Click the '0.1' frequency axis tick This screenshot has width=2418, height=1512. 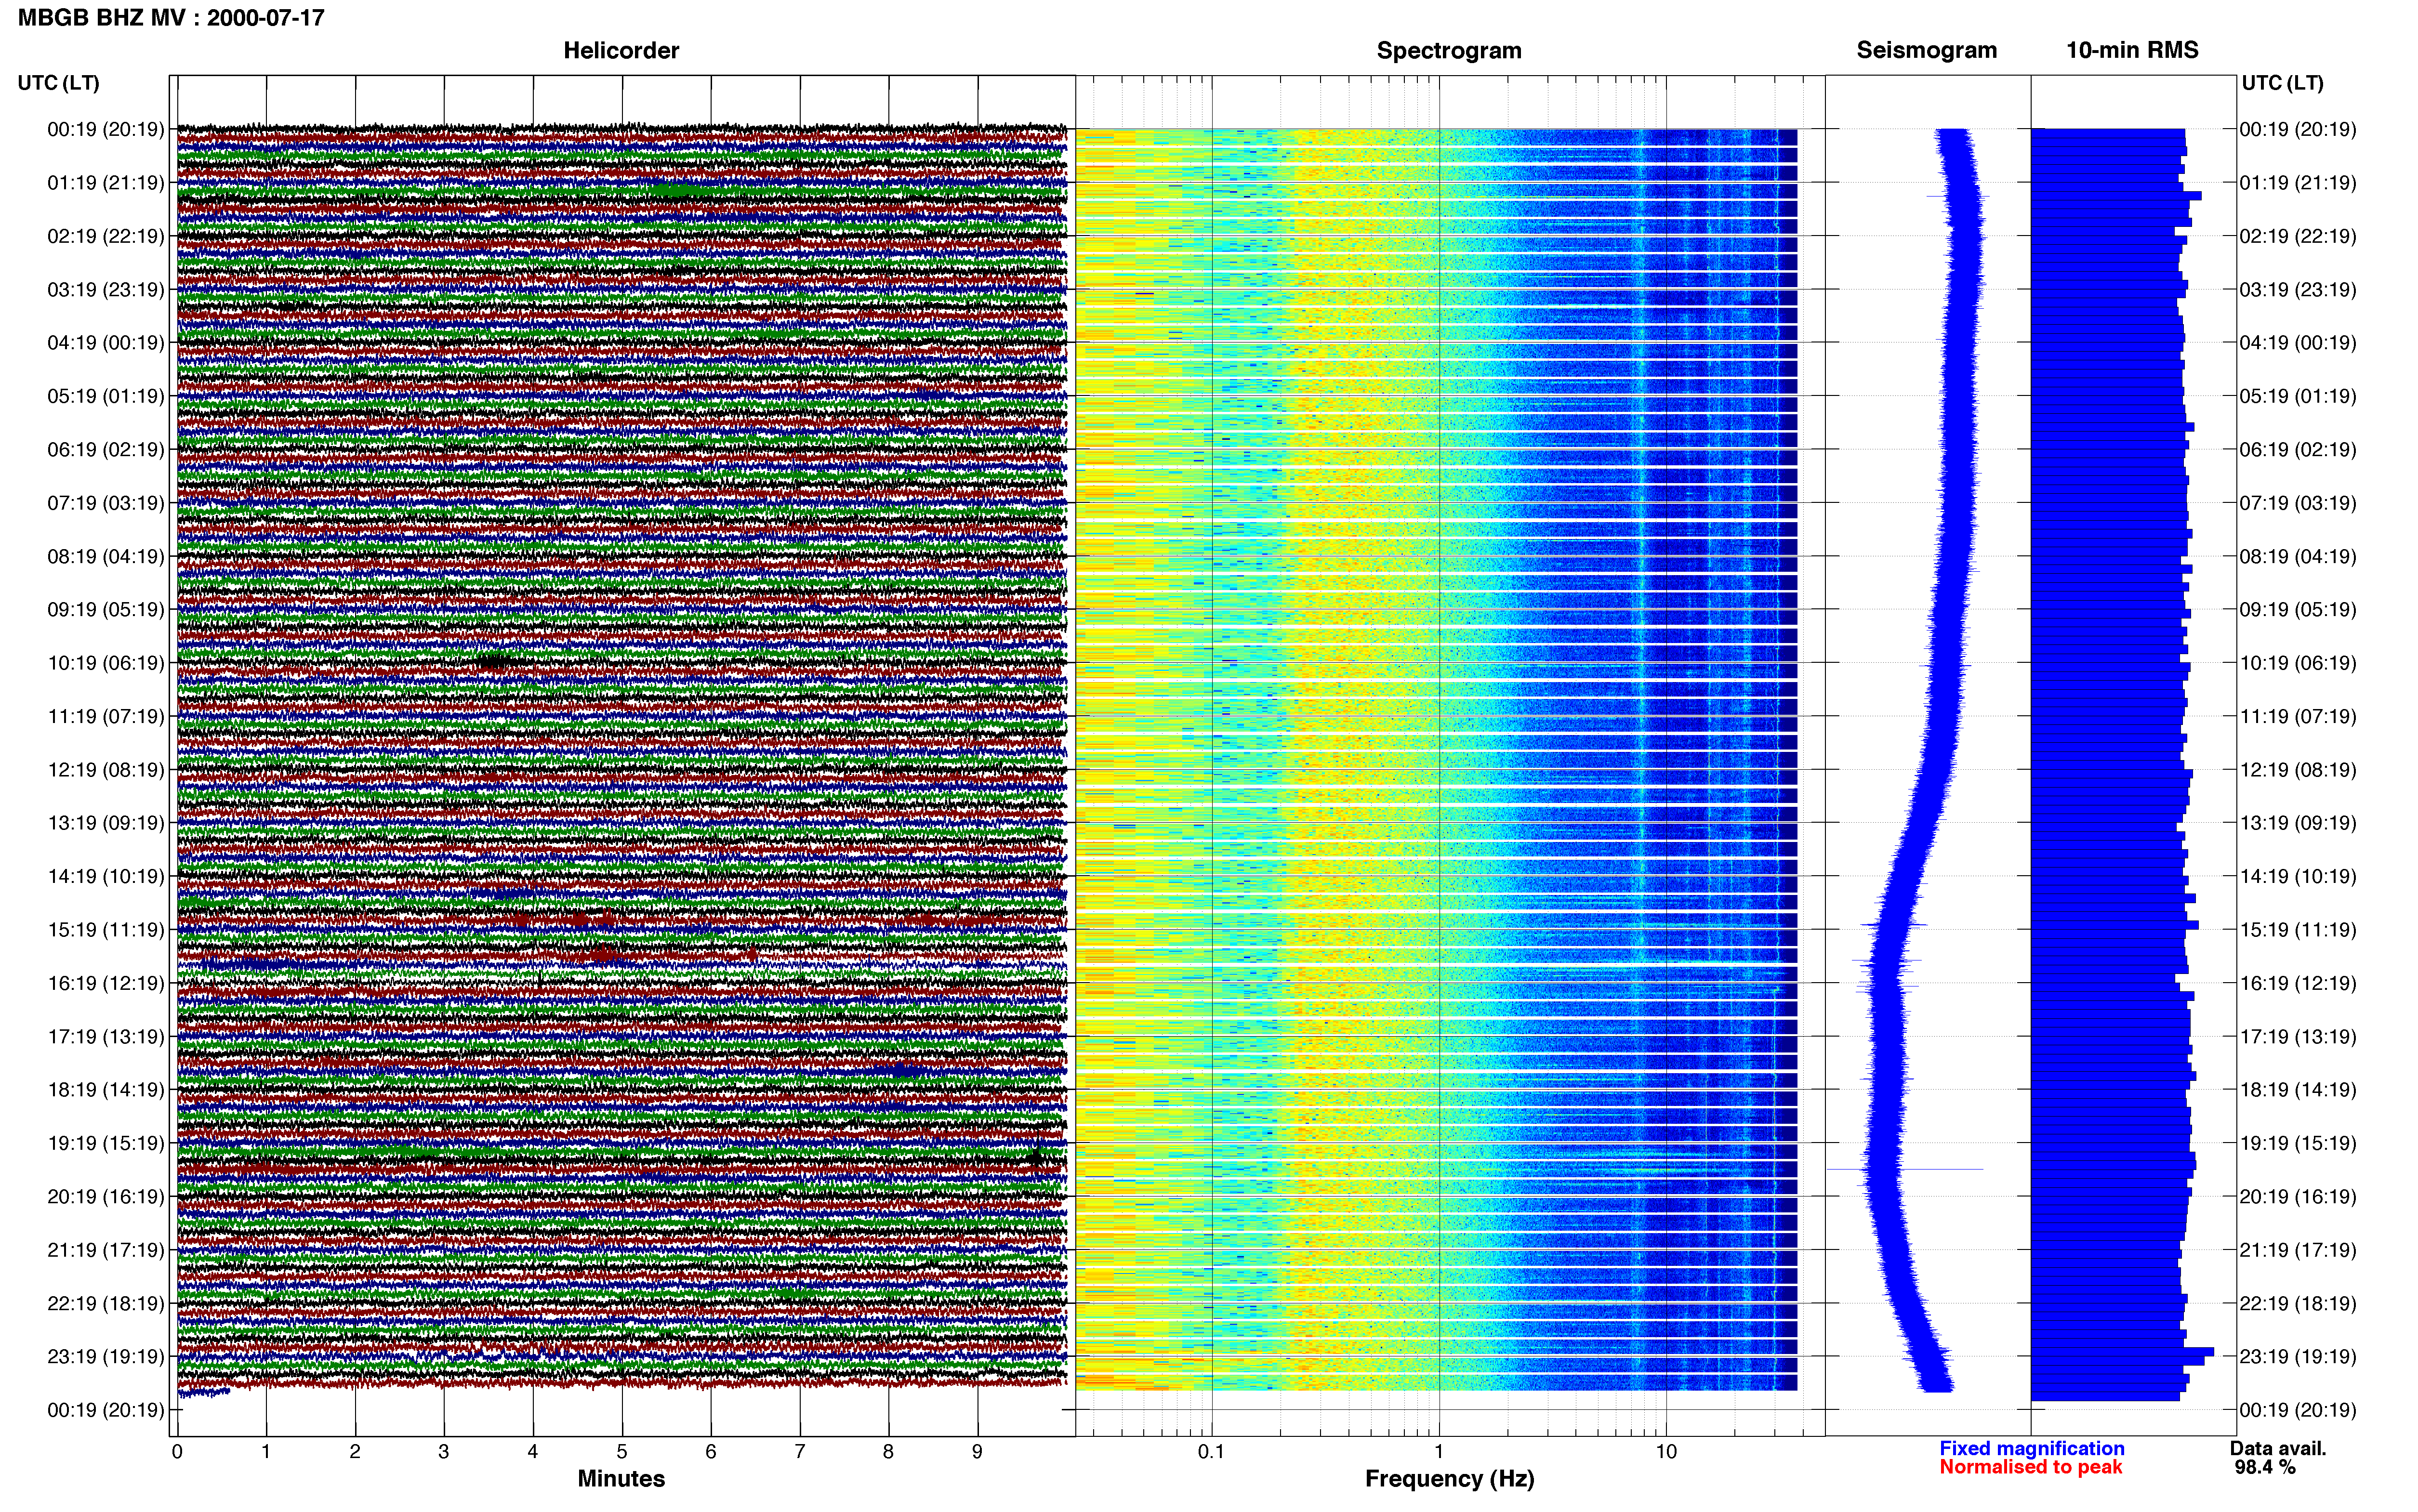(x=1211, y=1451)
